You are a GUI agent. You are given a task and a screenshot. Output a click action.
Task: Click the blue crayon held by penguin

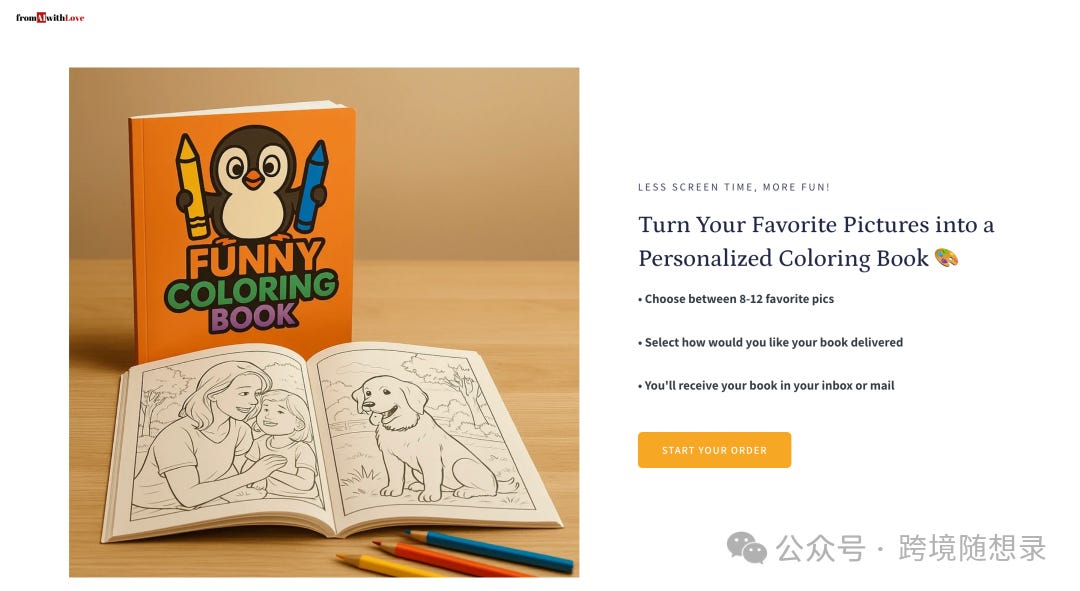(311, 185)
